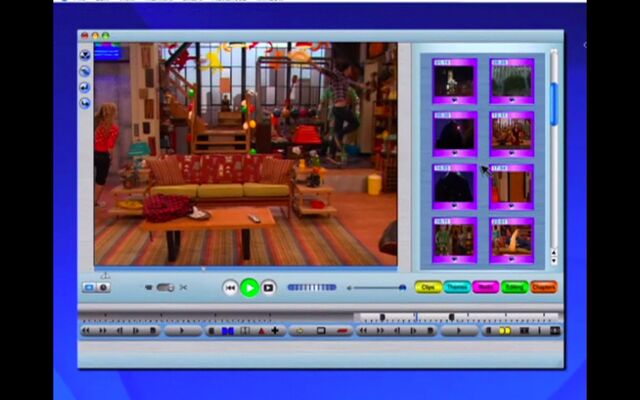Click the black plus icon in bottom toolbar
This screenshot has width=640, height=400.
pyautogui.click(x=275, y=331)
